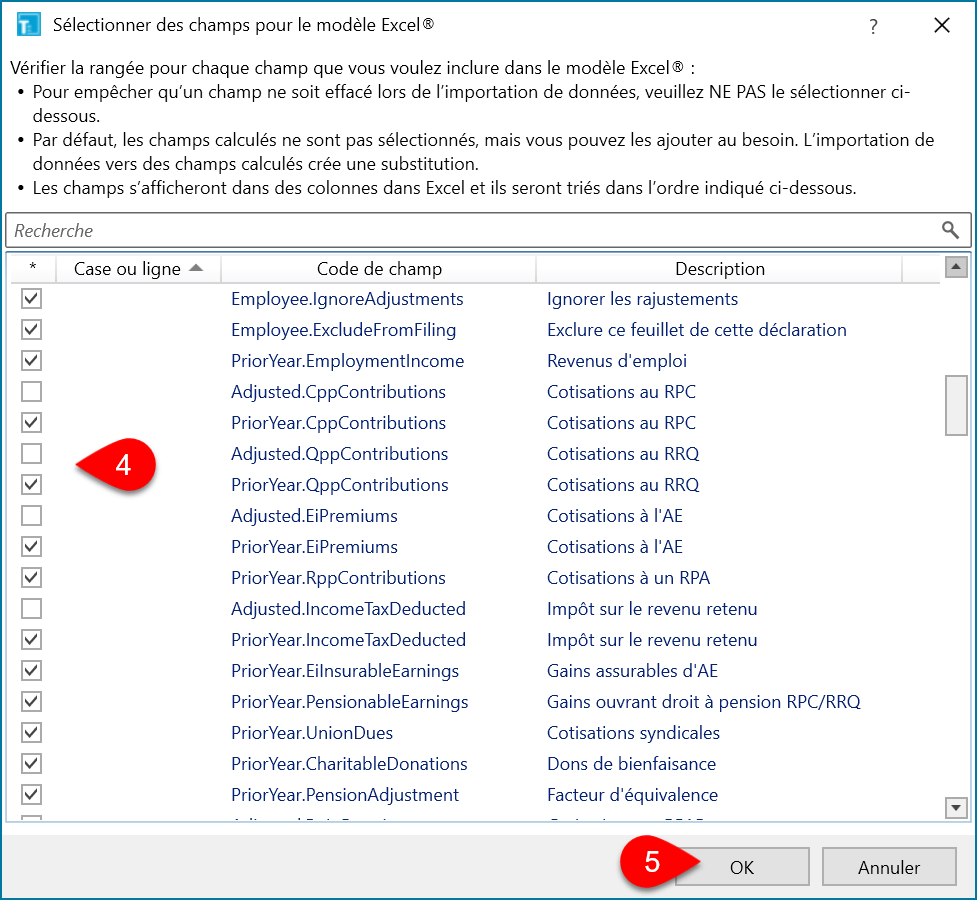Viewport: 977px width, 900px height.
Task: Click the asterisk column header
Action: pos(32,269)
